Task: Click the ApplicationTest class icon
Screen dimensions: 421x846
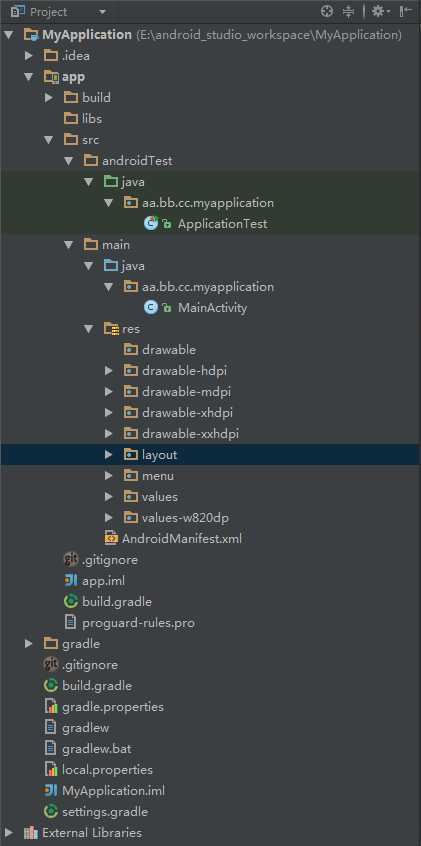Action: tap(151, 223)
